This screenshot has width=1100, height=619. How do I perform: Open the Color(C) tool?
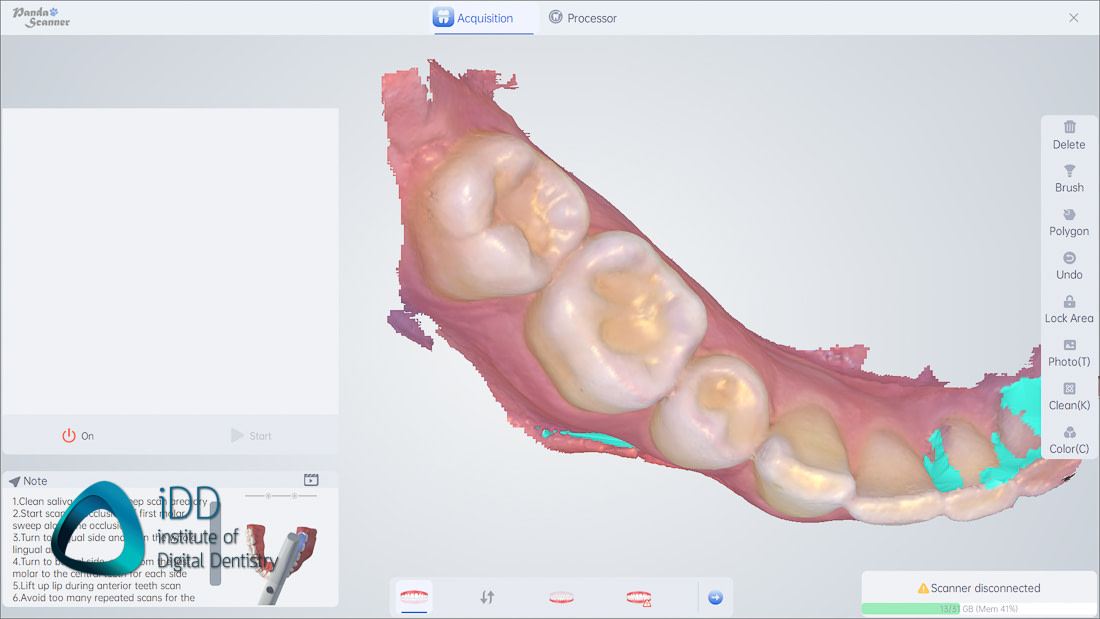coord(1068,440)
